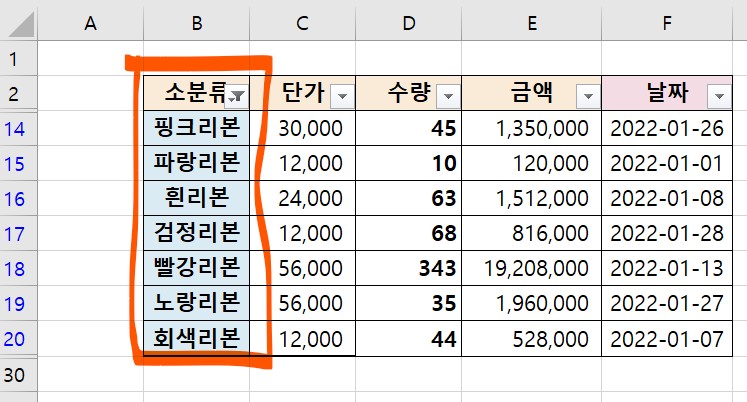This screenshot has height=402, width=747.
Task: Select the date cell 2022-01-26
Action: (667, 128)
